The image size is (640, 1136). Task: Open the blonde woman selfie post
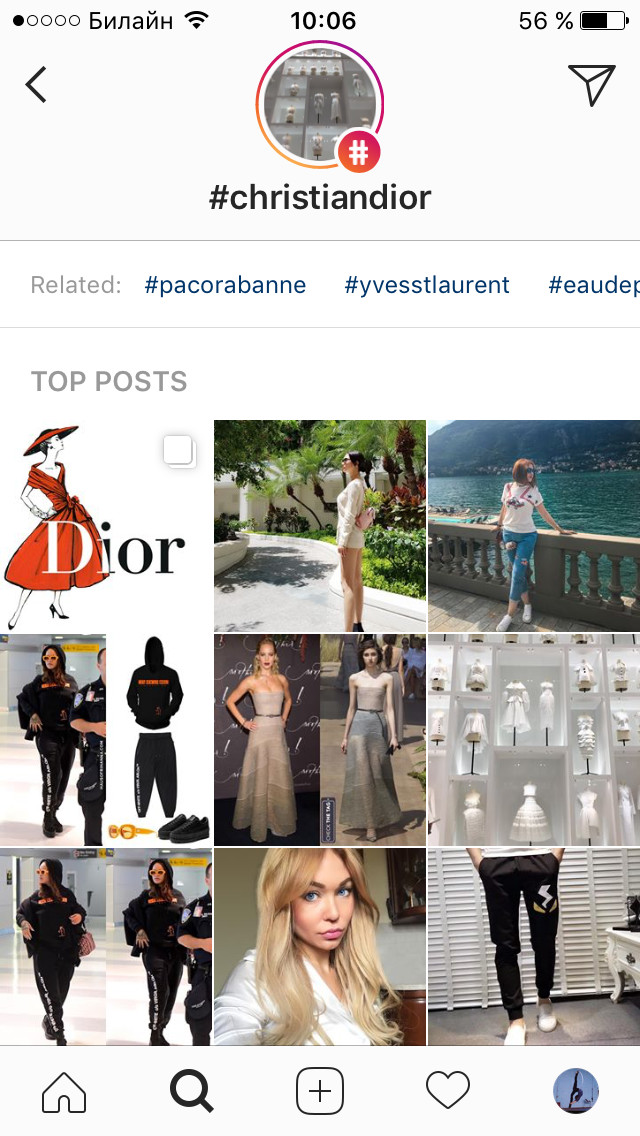tap(320, 947)
